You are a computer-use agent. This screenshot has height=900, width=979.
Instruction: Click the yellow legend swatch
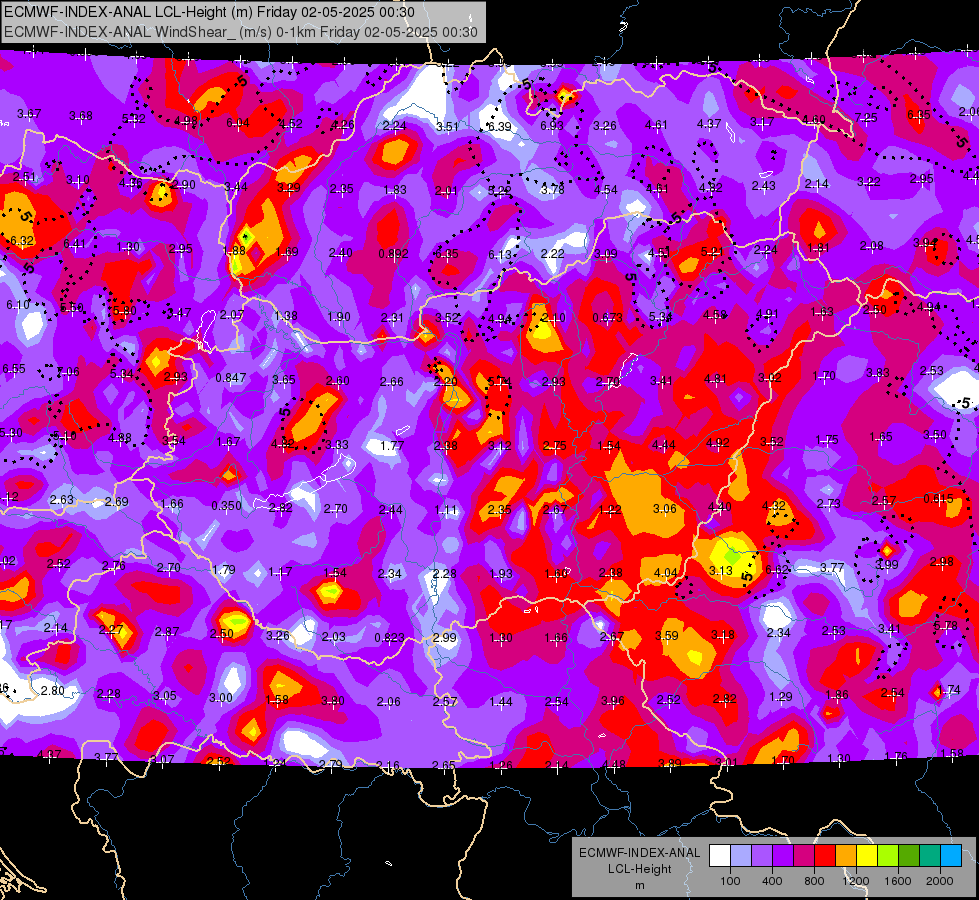pyautogui.click(x=867, y=856)
